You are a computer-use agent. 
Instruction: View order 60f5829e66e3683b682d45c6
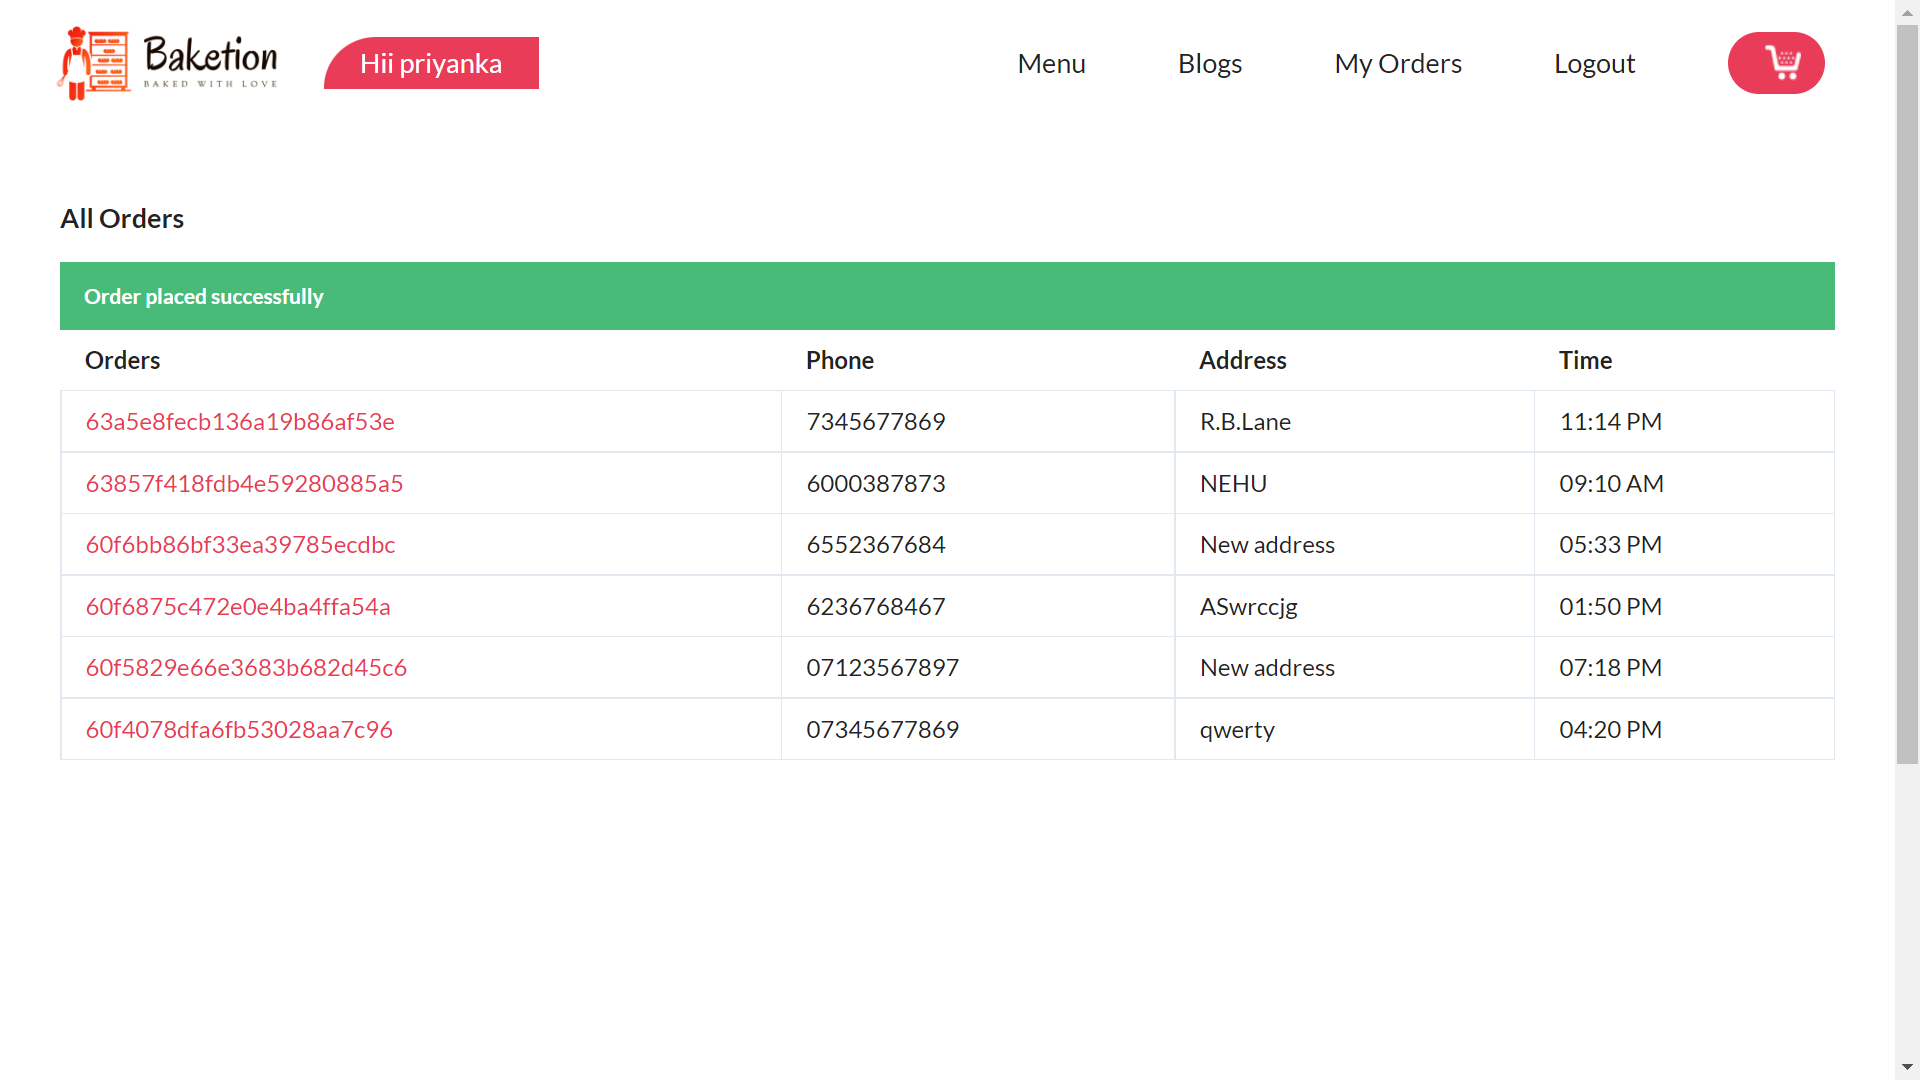(246, 667)
